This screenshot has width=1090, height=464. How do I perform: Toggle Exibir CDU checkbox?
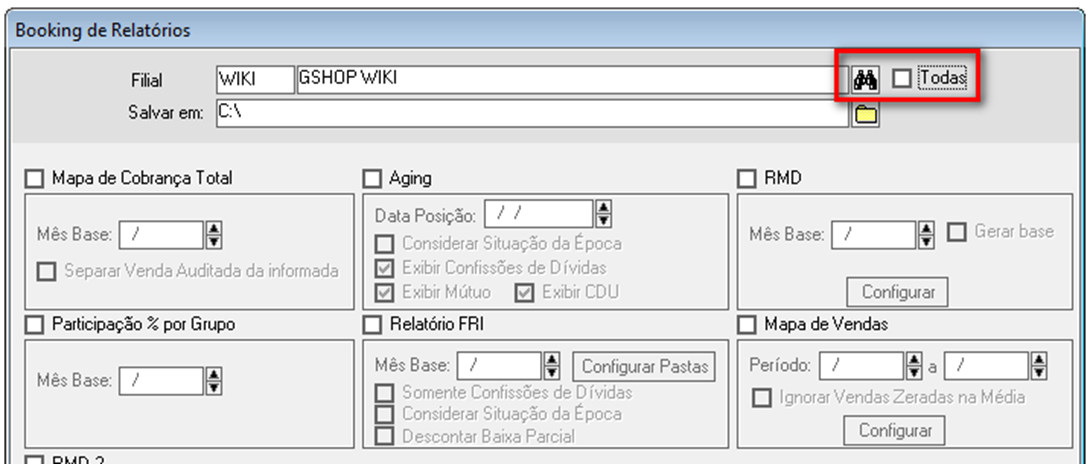[525, 293]
